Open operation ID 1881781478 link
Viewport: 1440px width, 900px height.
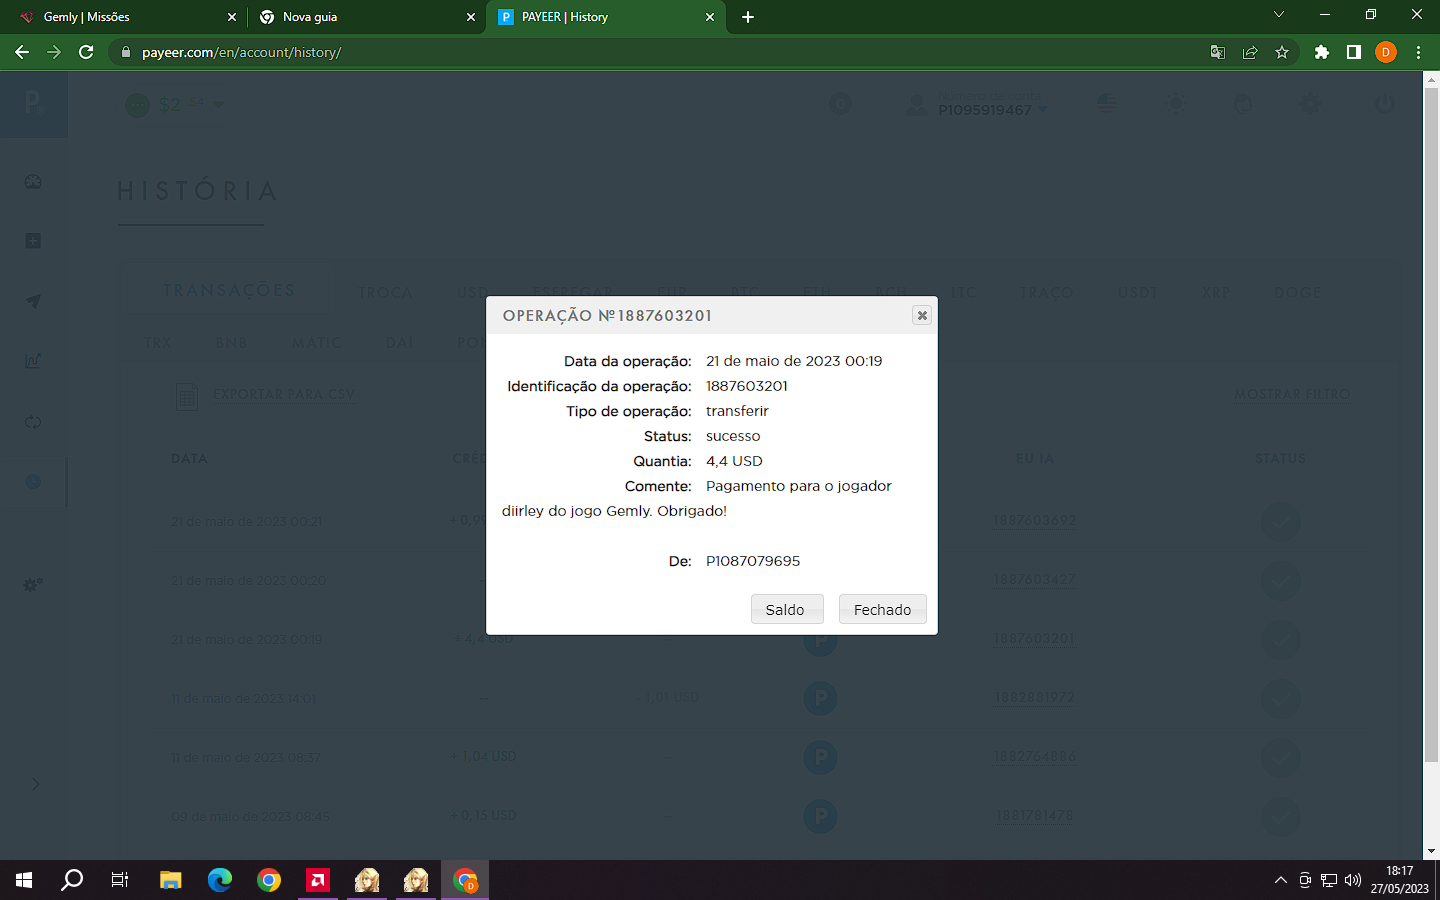click(1035, 815)
